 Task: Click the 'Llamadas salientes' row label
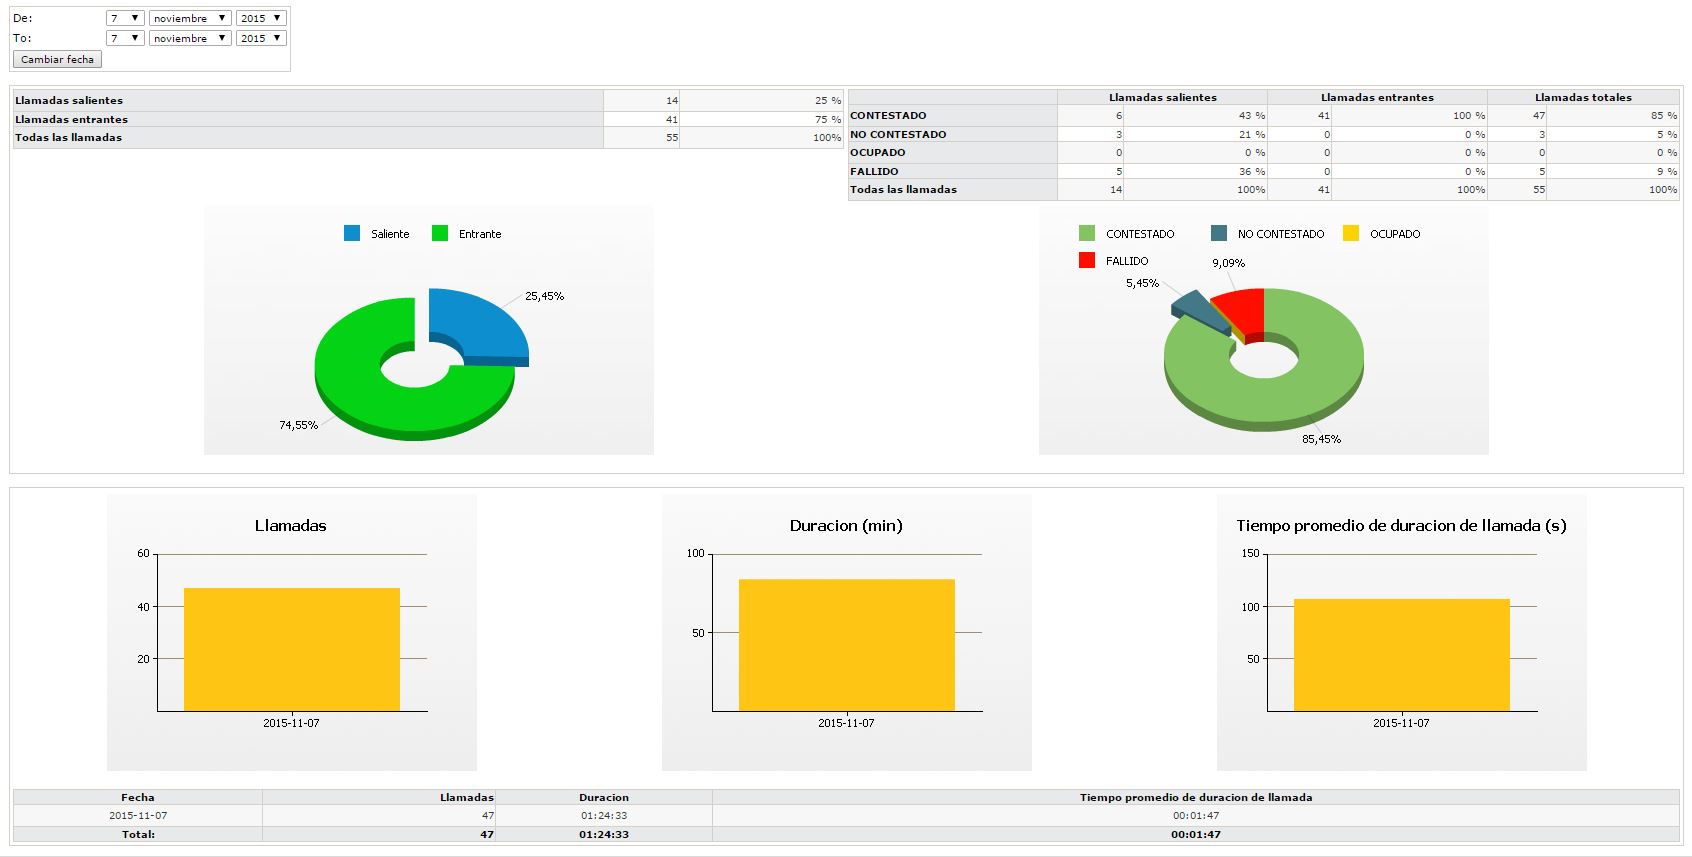click(x=69, y=100)
